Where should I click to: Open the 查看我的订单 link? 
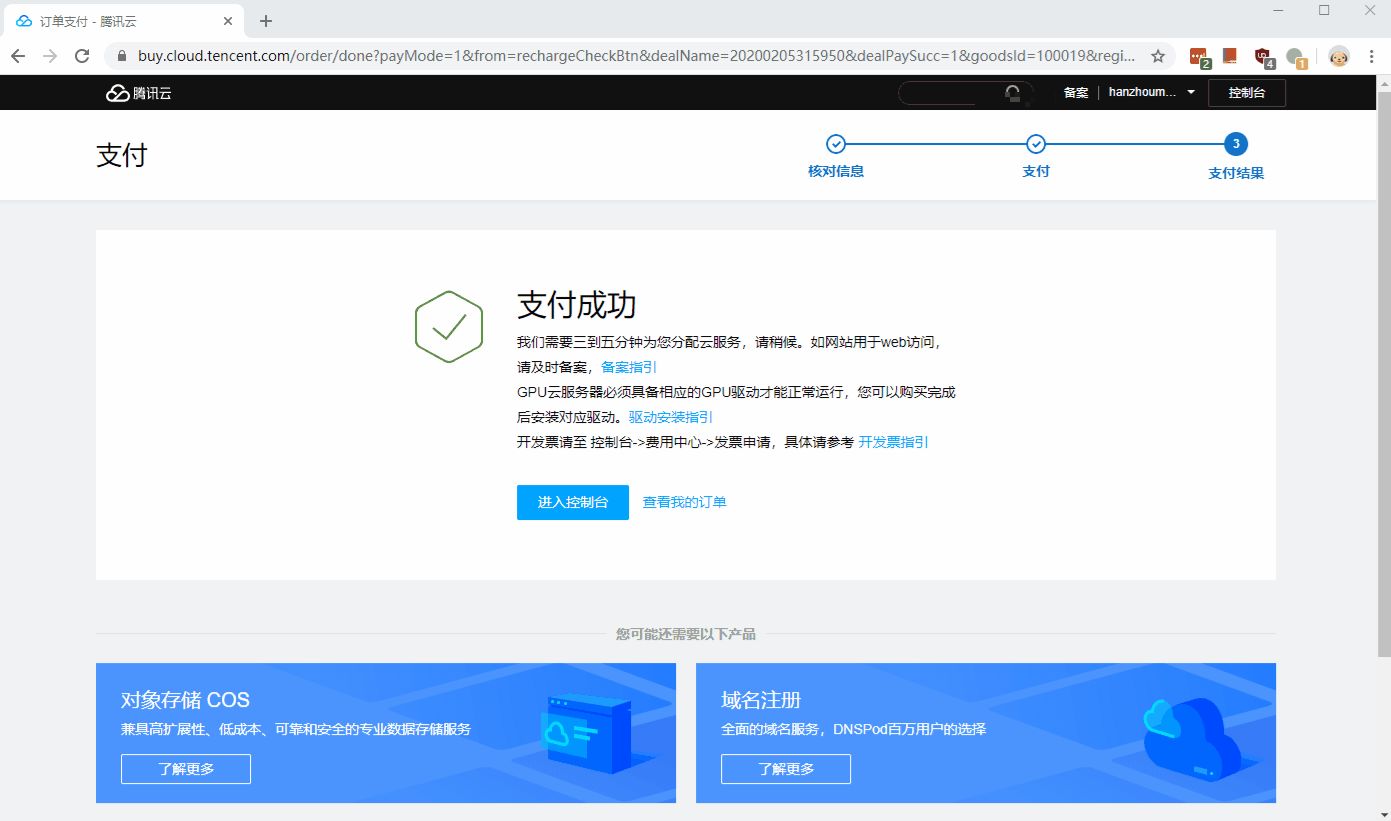click(684, 502)
